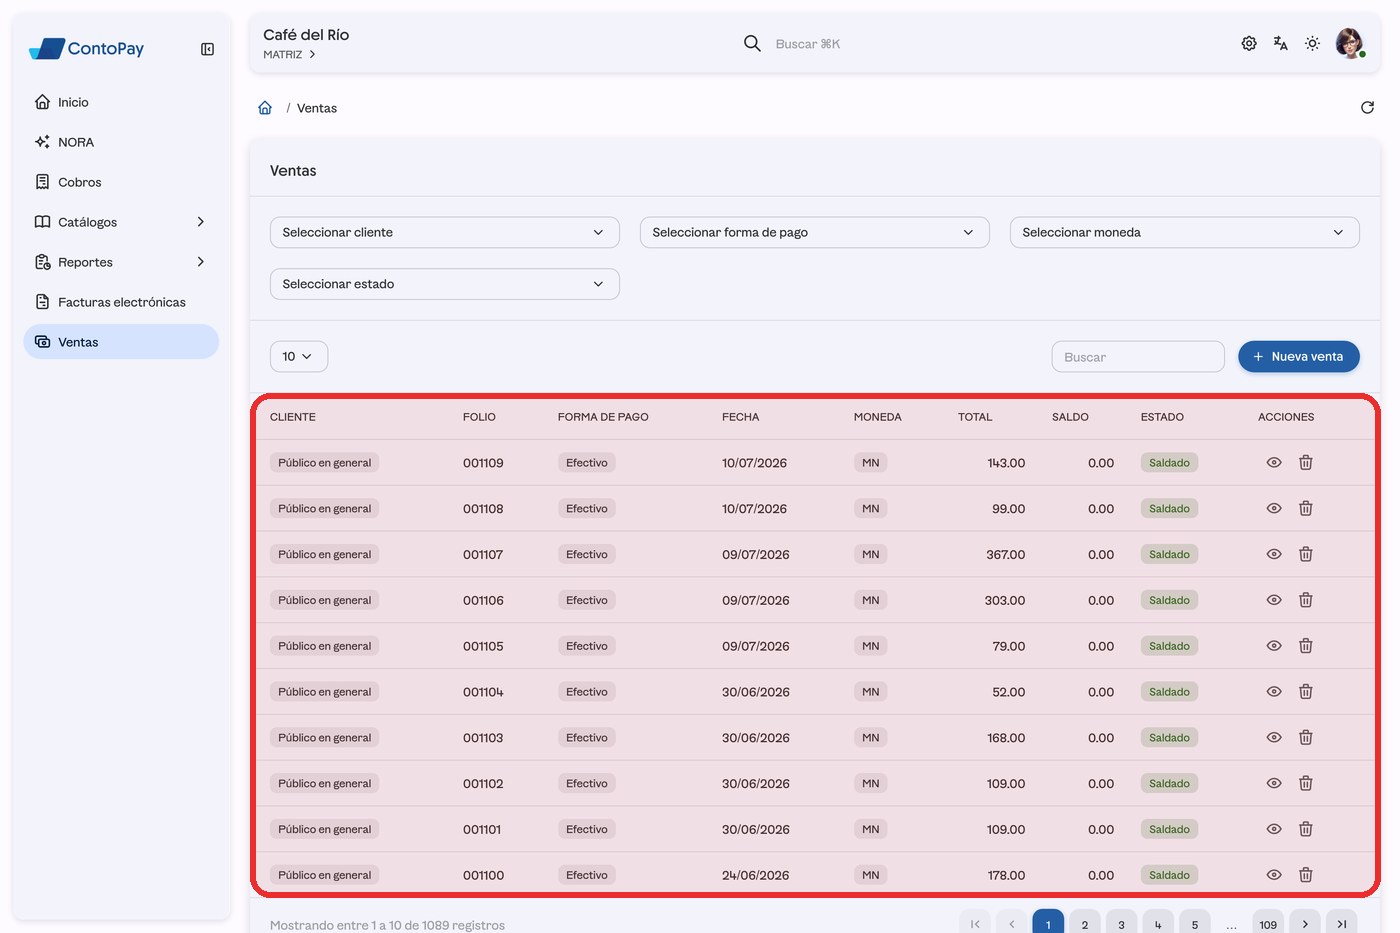Click the refresh icon beside breadcrumb
Image resolution: width=1400 pixels, height=933 pixels.
coord(1367,107)
